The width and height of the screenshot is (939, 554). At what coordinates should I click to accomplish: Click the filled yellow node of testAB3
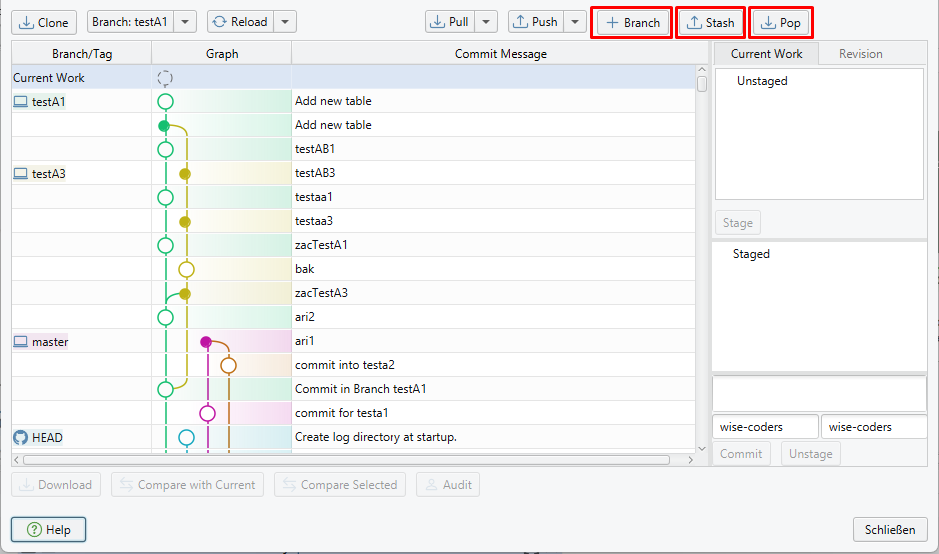coord(185,174)
